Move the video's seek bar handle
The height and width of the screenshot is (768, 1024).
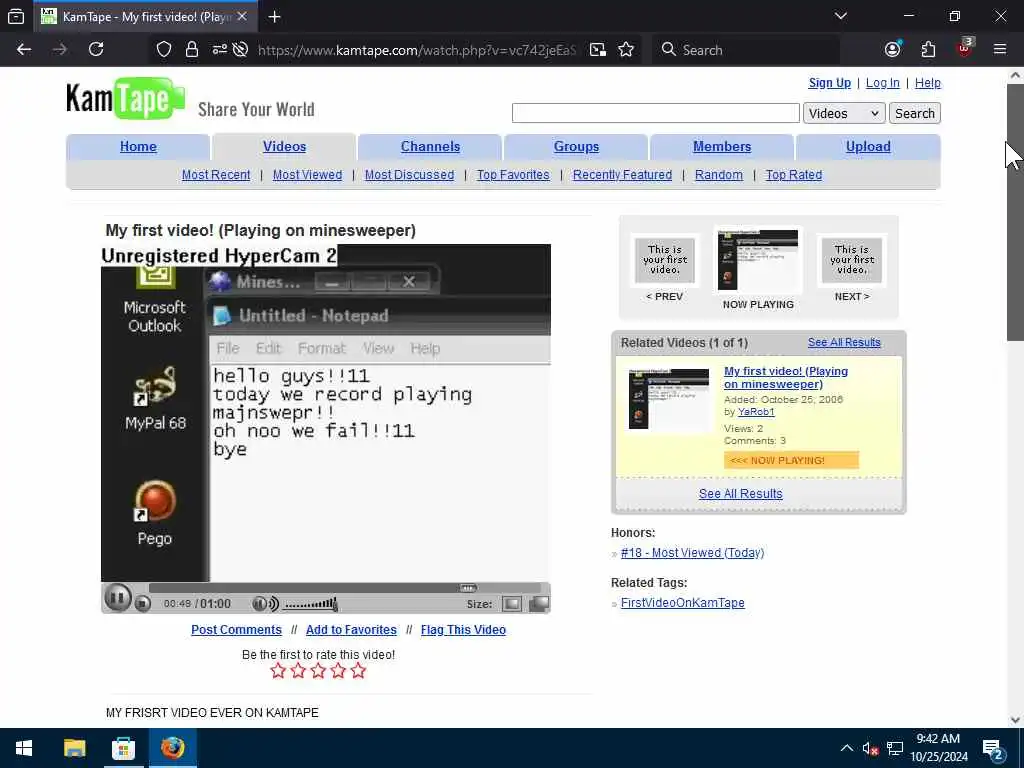pyautogui.click(x=468, y=588)
